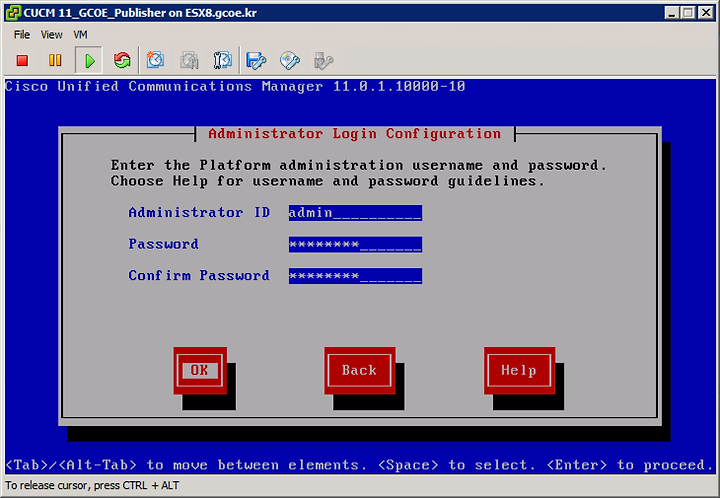Maximize the CUCM console window
Viewport: 720px width, 498px height.
tap(688, 13)
